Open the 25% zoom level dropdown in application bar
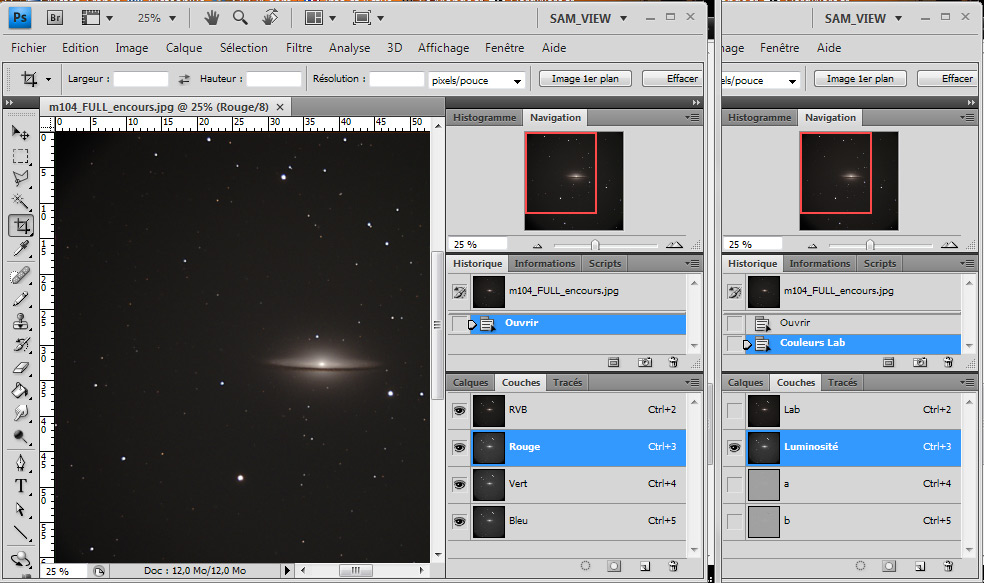 172,18
